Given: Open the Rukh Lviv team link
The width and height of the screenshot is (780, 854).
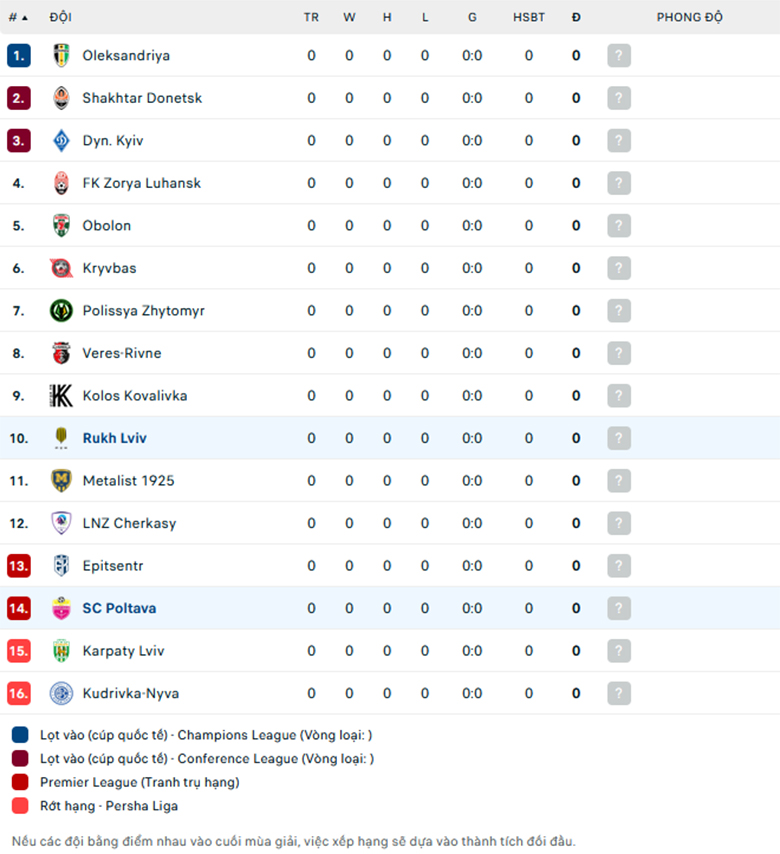Looking at the screenshot, I should pos(114,438).
